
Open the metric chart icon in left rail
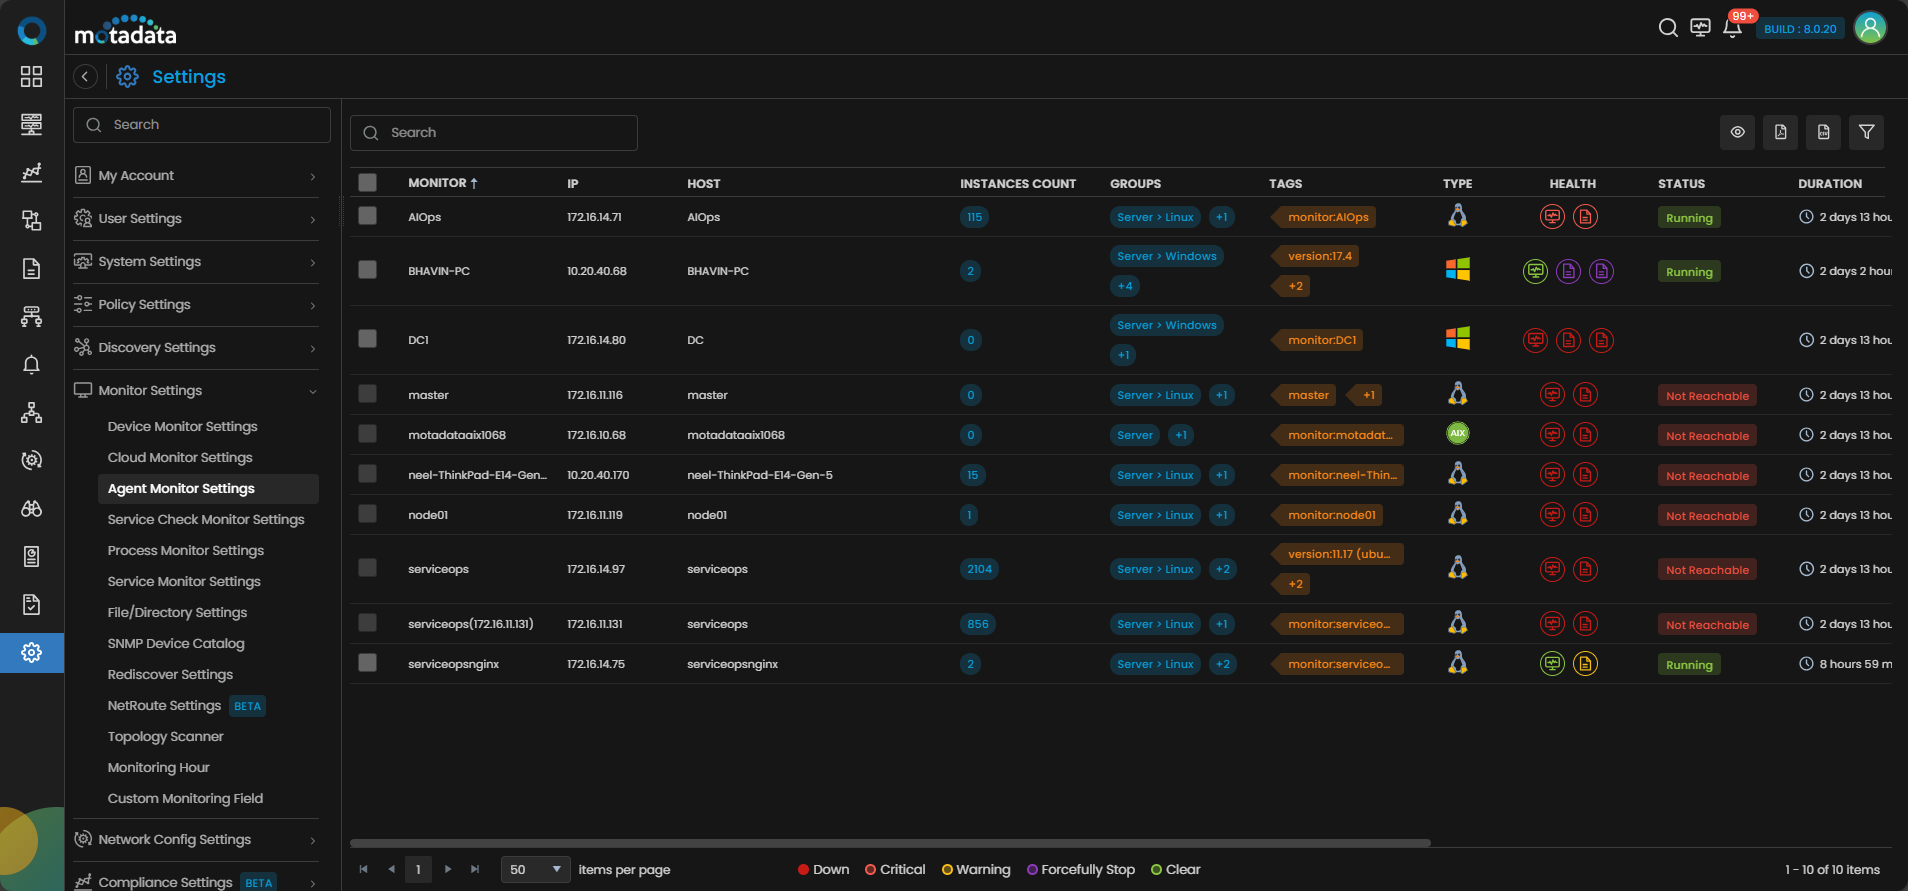(x=31, y=172)
